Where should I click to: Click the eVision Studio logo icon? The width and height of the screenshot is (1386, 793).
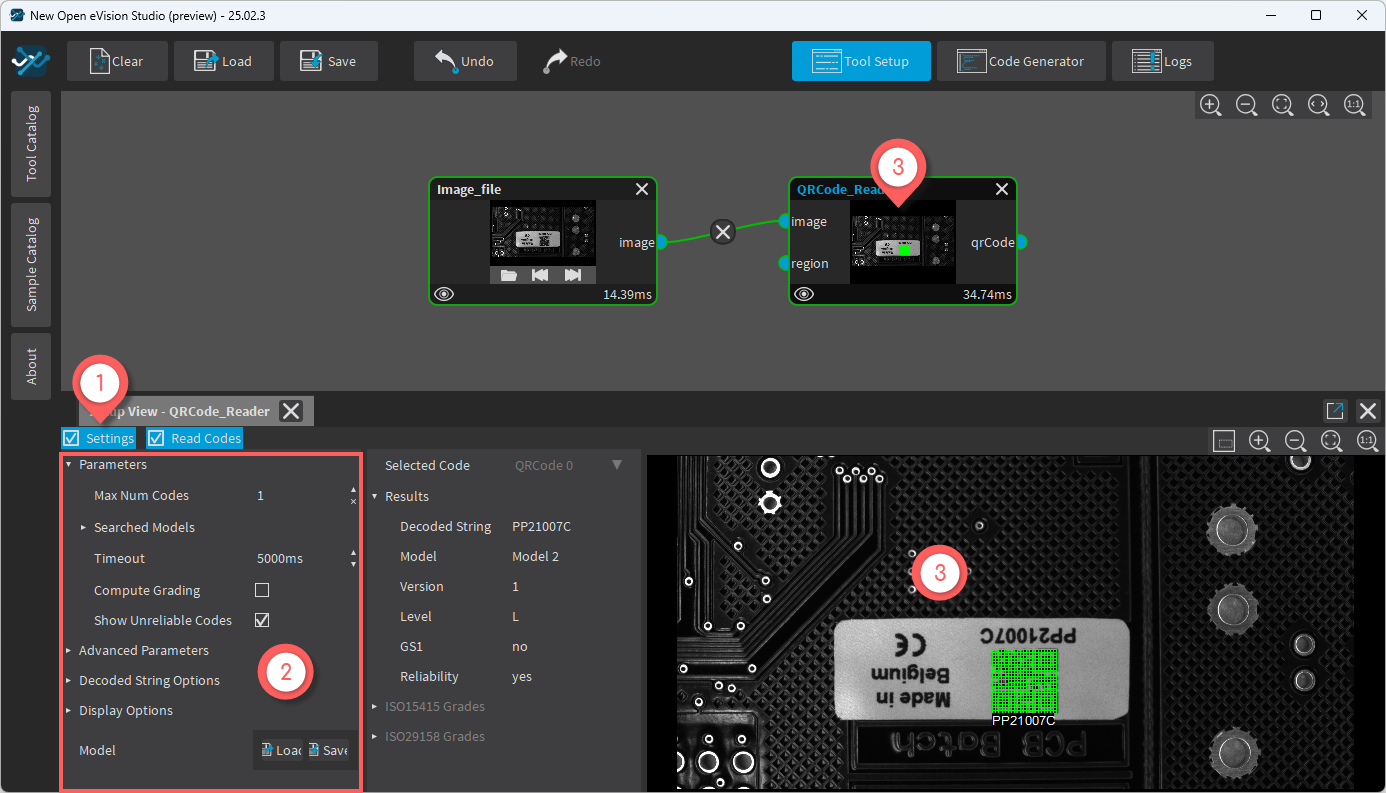(30, 61)
